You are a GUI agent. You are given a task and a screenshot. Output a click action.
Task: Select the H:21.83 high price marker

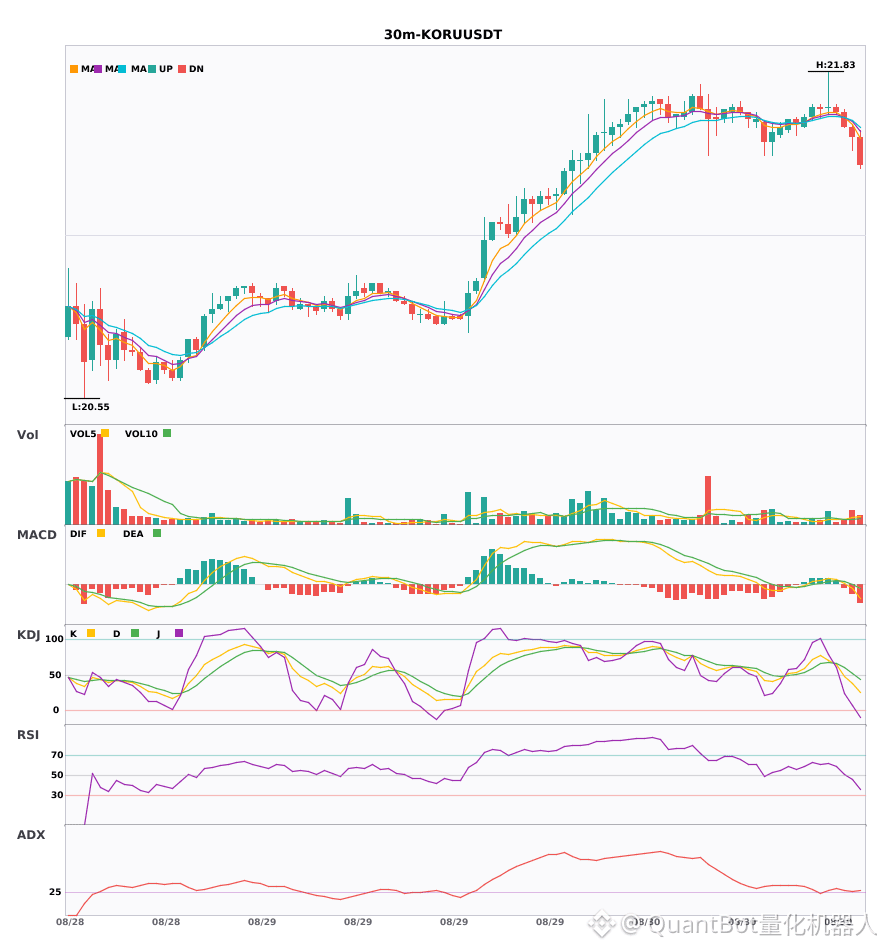coord(835,65)
